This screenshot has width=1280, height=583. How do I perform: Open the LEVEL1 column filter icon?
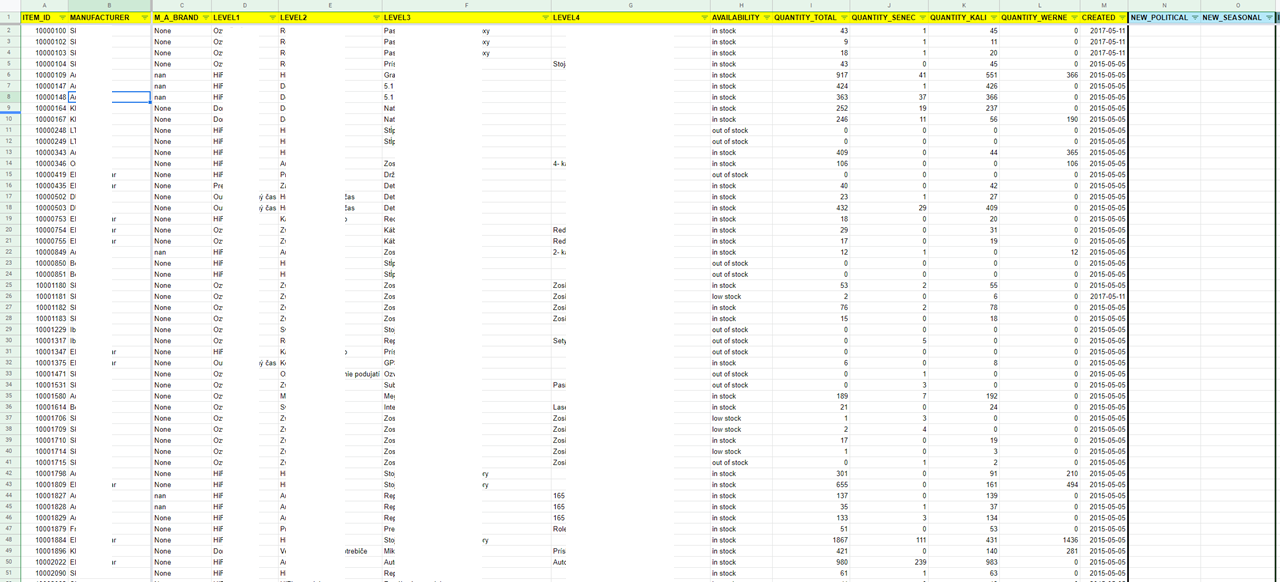(x=272, y=18)
